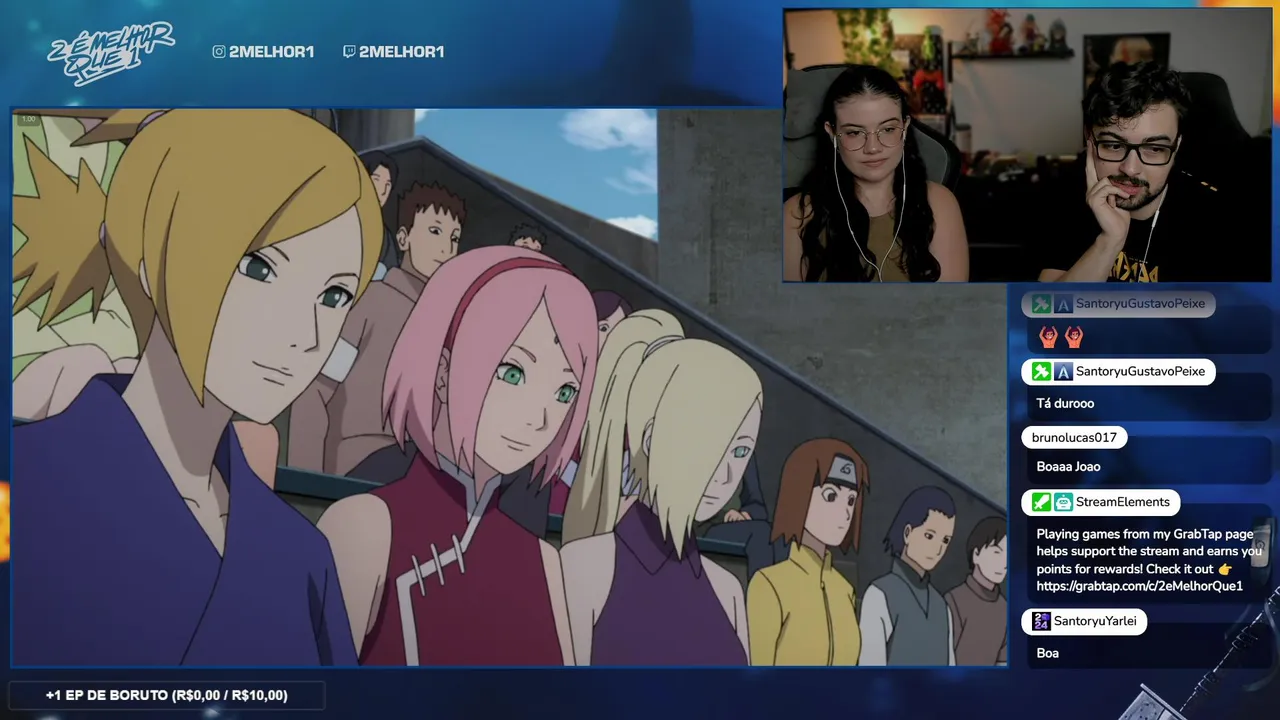Screen dimensions: 1280x720
Task: Click the green badge on the emote message sender
Action: [1041, 303]
